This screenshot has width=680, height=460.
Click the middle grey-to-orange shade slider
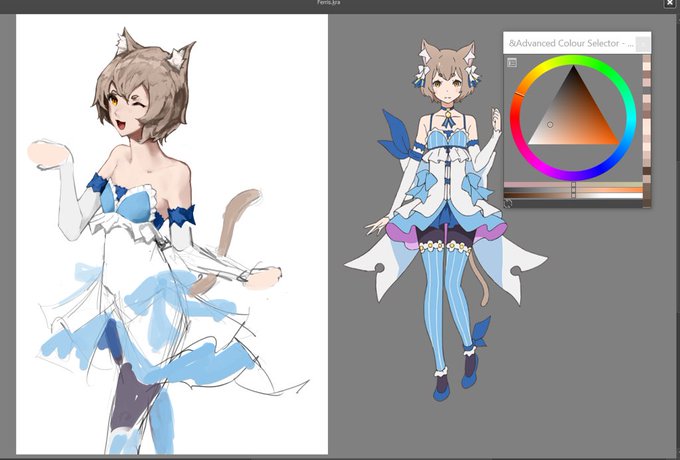tap(573, 190)
